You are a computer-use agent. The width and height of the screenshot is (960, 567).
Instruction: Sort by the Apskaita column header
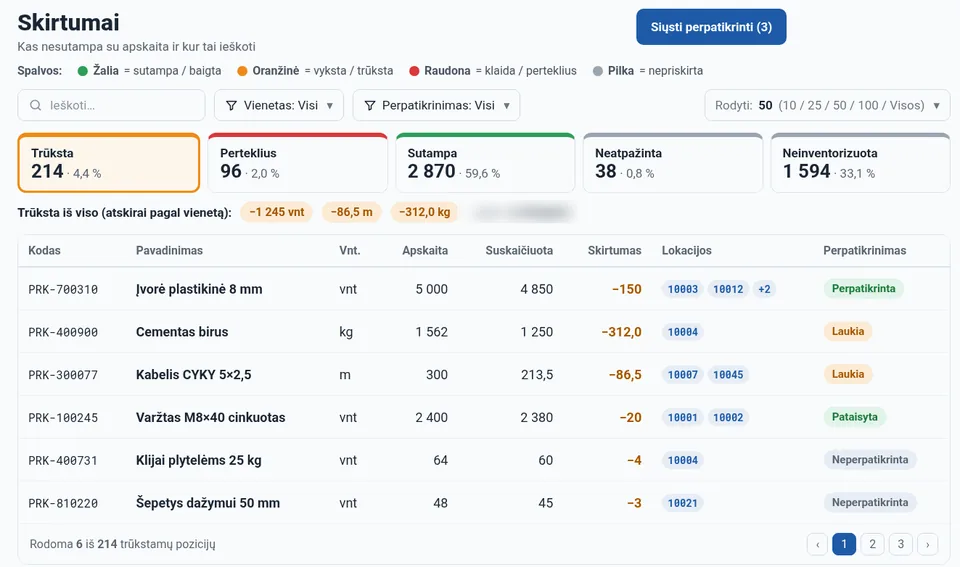point(425,250)
